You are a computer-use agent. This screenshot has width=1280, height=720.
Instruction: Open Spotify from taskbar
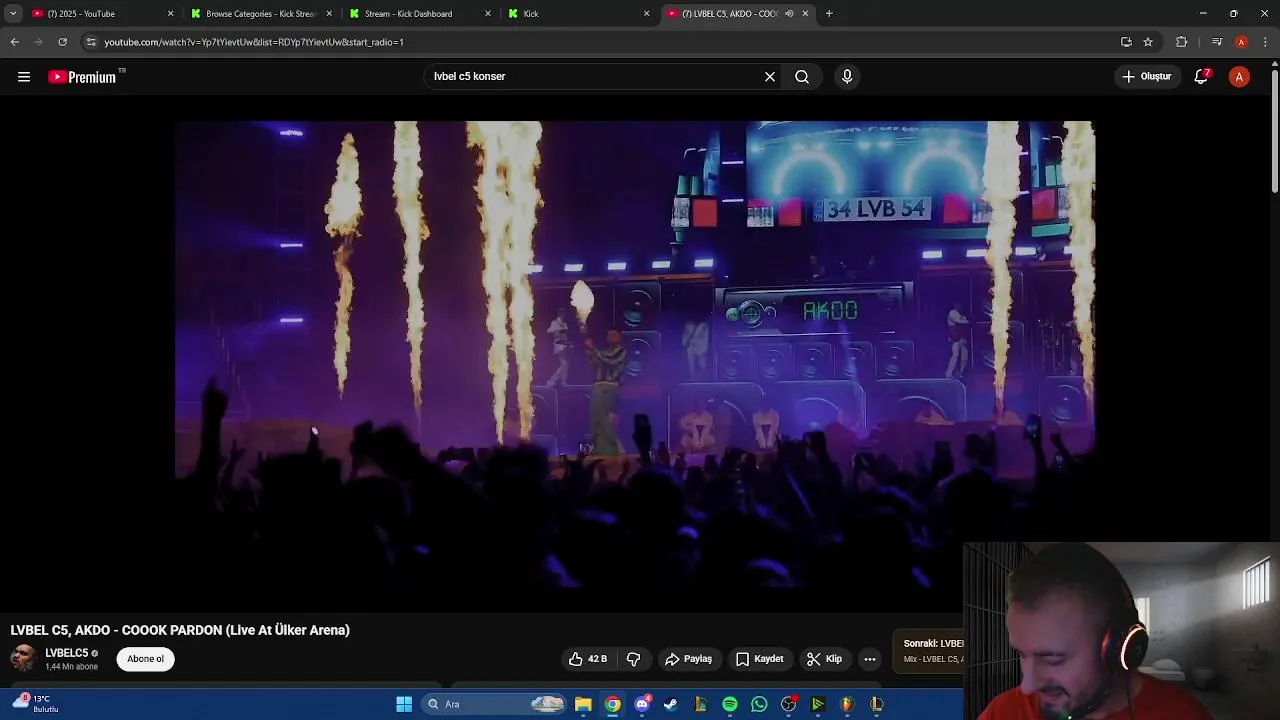pyautogui.click(x=730, y=704)
